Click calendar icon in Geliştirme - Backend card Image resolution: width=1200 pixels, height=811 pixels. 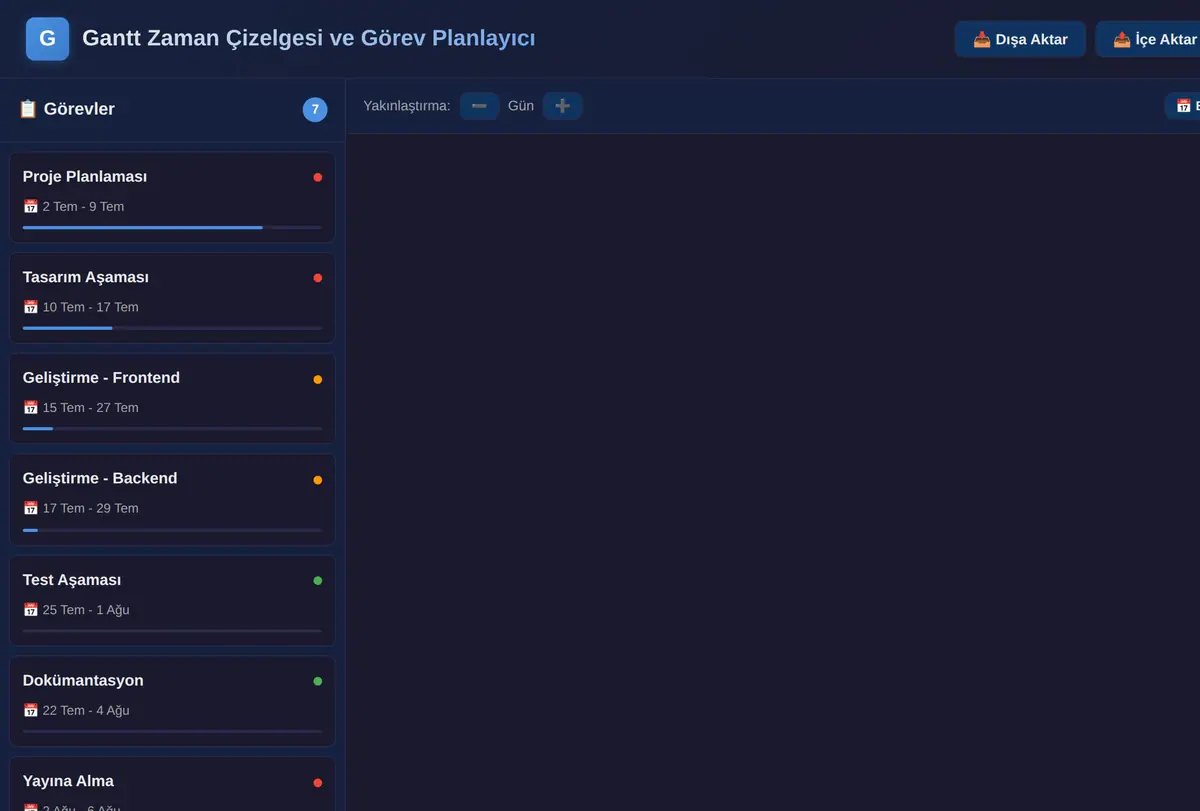coord(30,508)
